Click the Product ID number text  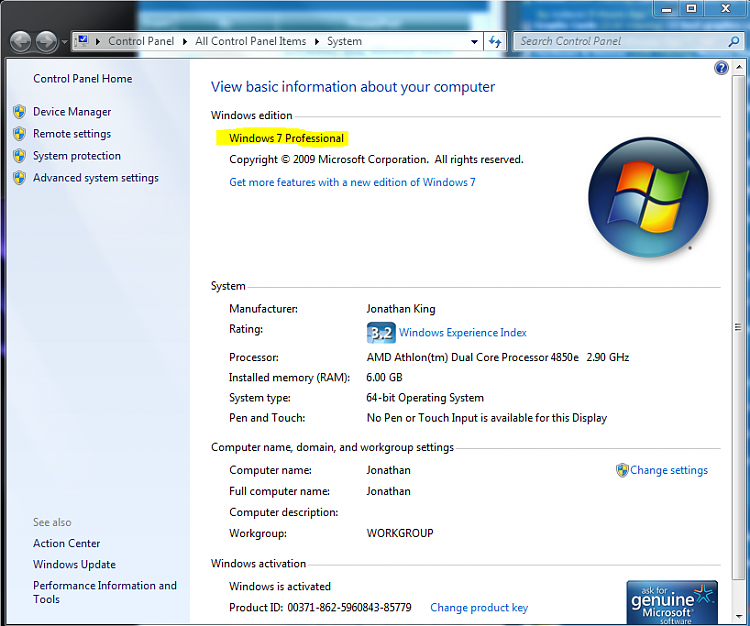pyautogui.click(x=349, y=608)
